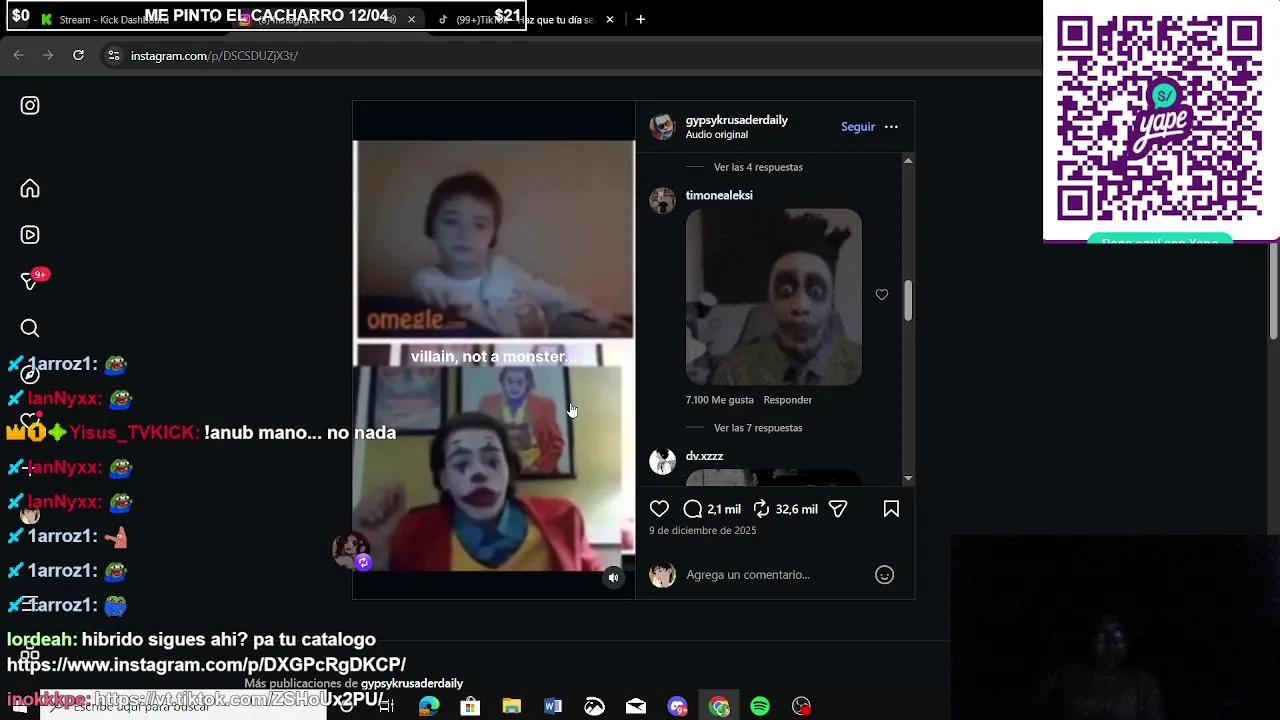This screenshot has width=1280, height=720.
Task: Open the emoji picker in comment box
Action: pyautogui.click(x=884, y=574)
